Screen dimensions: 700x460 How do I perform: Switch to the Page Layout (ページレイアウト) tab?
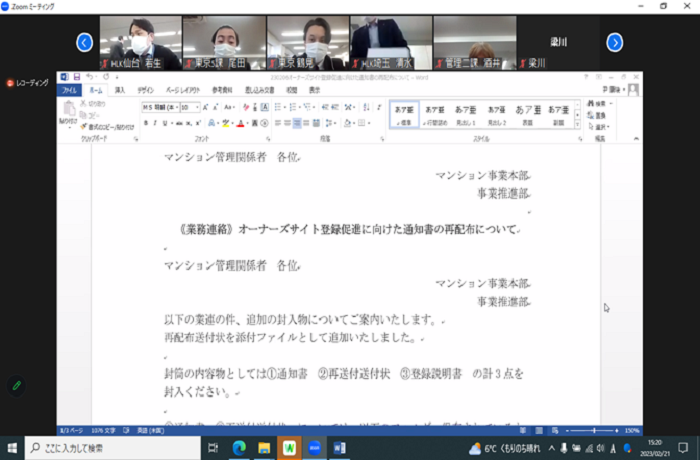183,90
